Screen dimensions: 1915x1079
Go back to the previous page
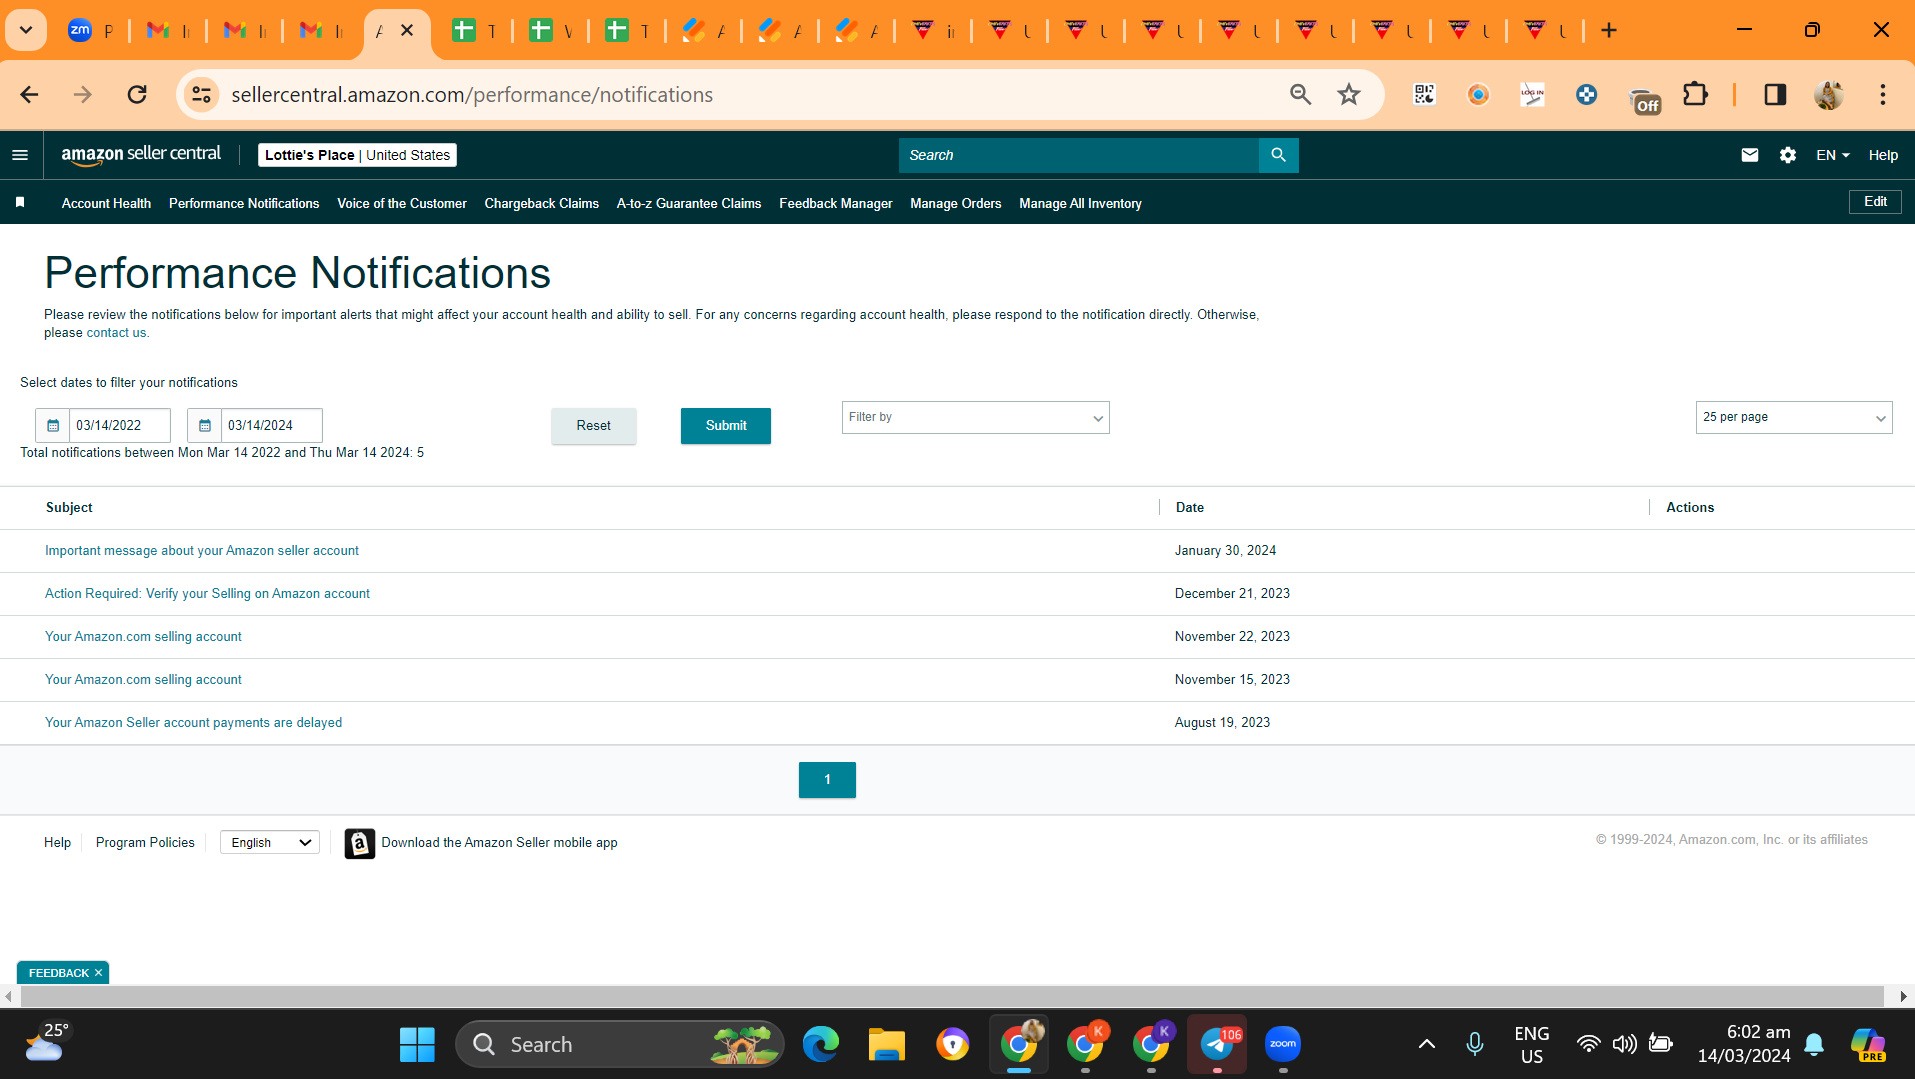tap(29, 94)
